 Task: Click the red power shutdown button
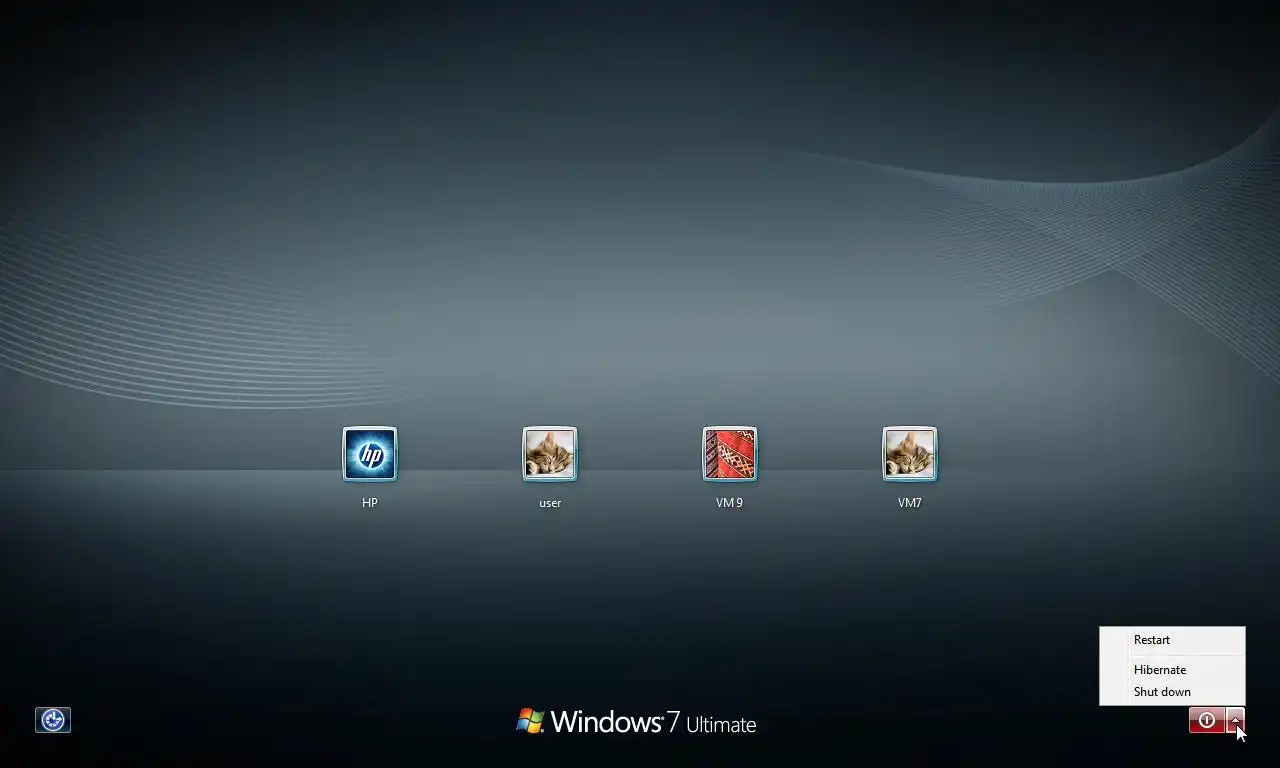click(x=1207, y=720)
